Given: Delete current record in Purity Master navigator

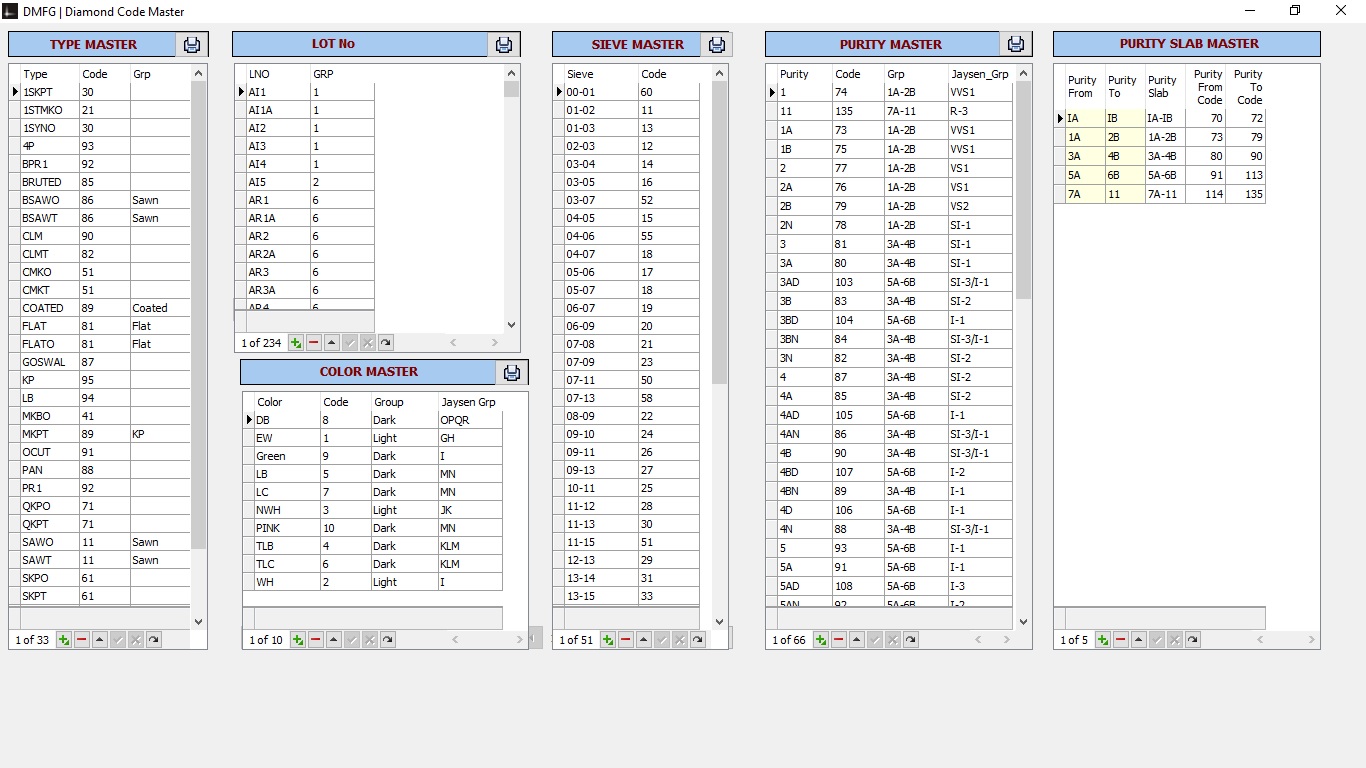Looking at the screenshot, I should click(x=839, y=640).
